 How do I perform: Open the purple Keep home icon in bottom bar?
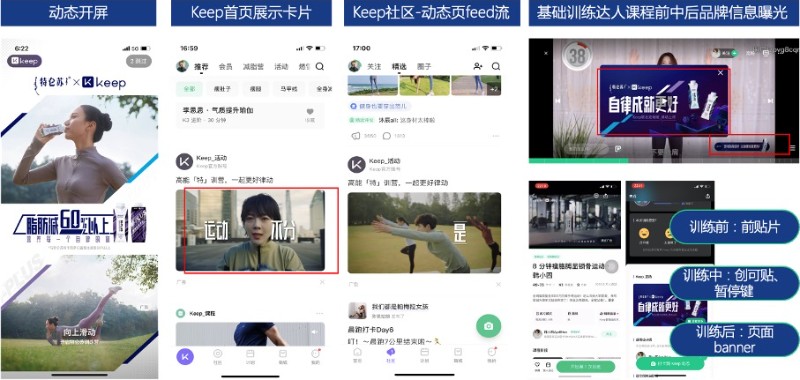[185, 356]
